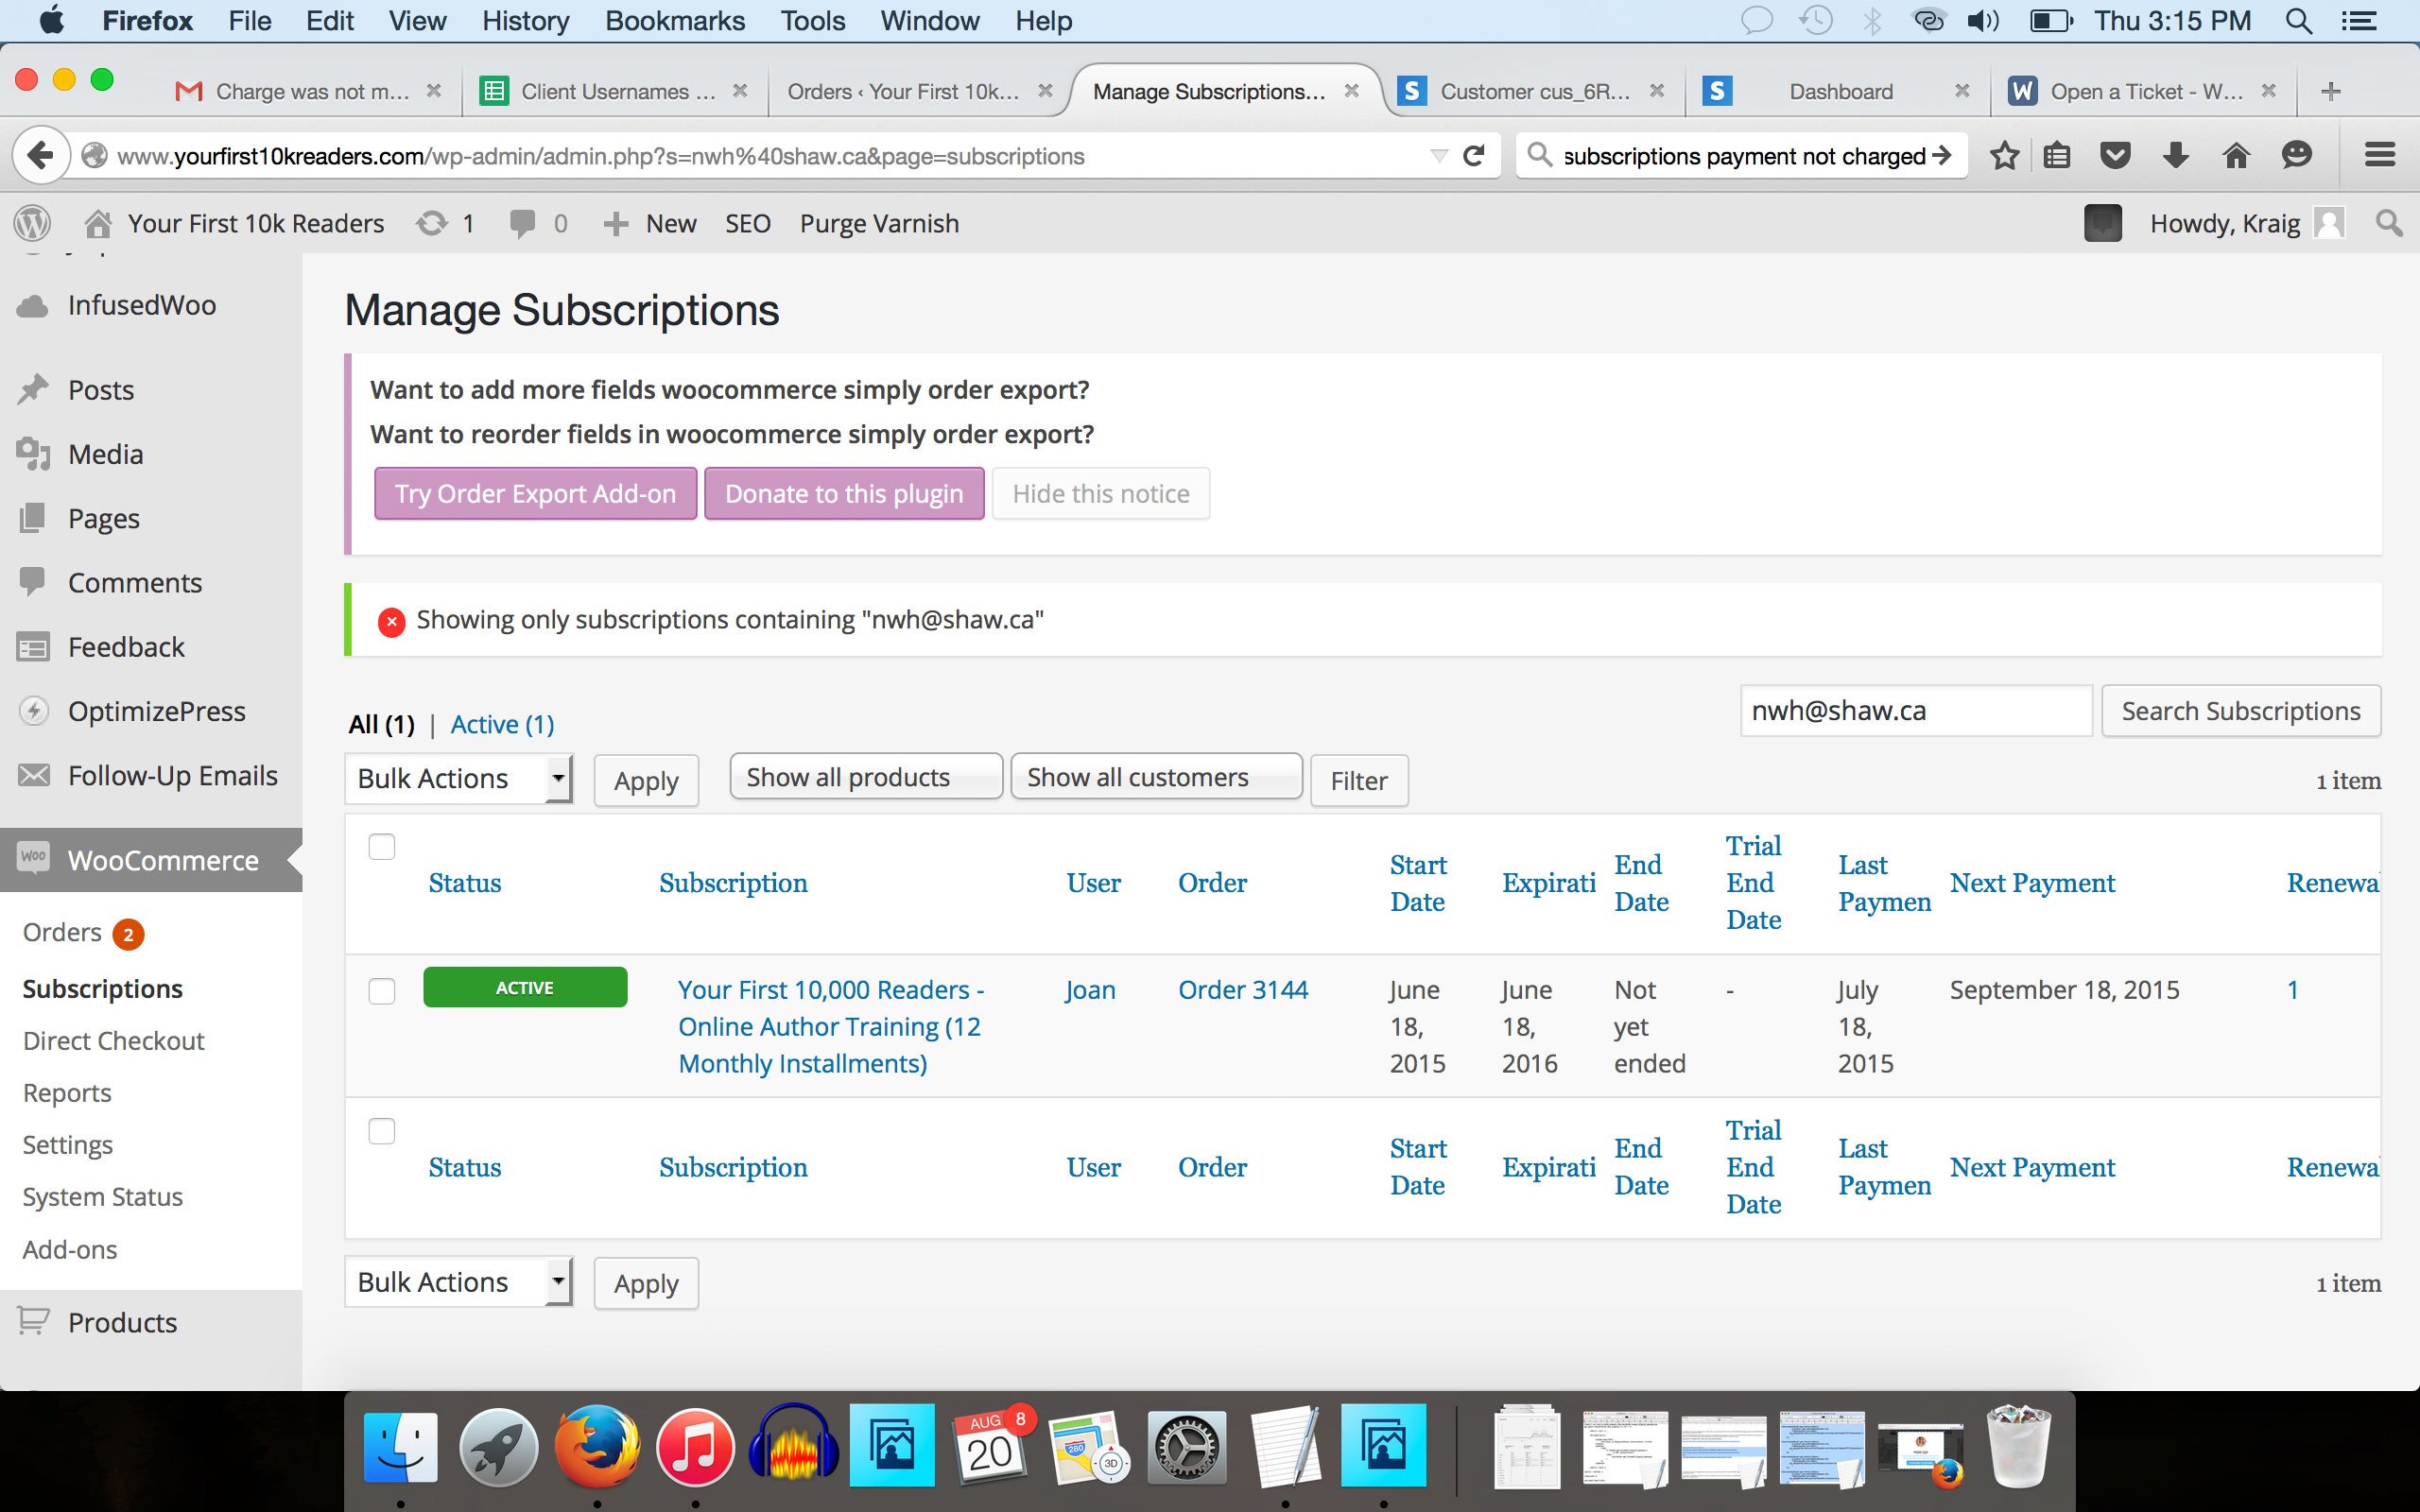
Task: Open the Firefox hamburger menu
Action: [x=2380, y=155]
